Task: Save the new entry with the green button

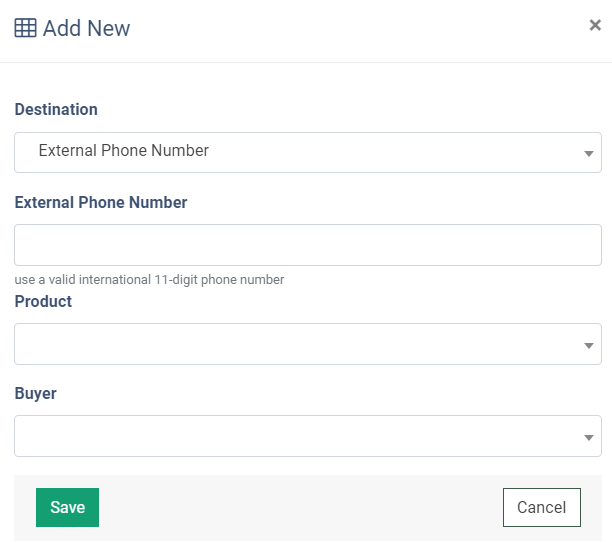Action: [68, 507]
